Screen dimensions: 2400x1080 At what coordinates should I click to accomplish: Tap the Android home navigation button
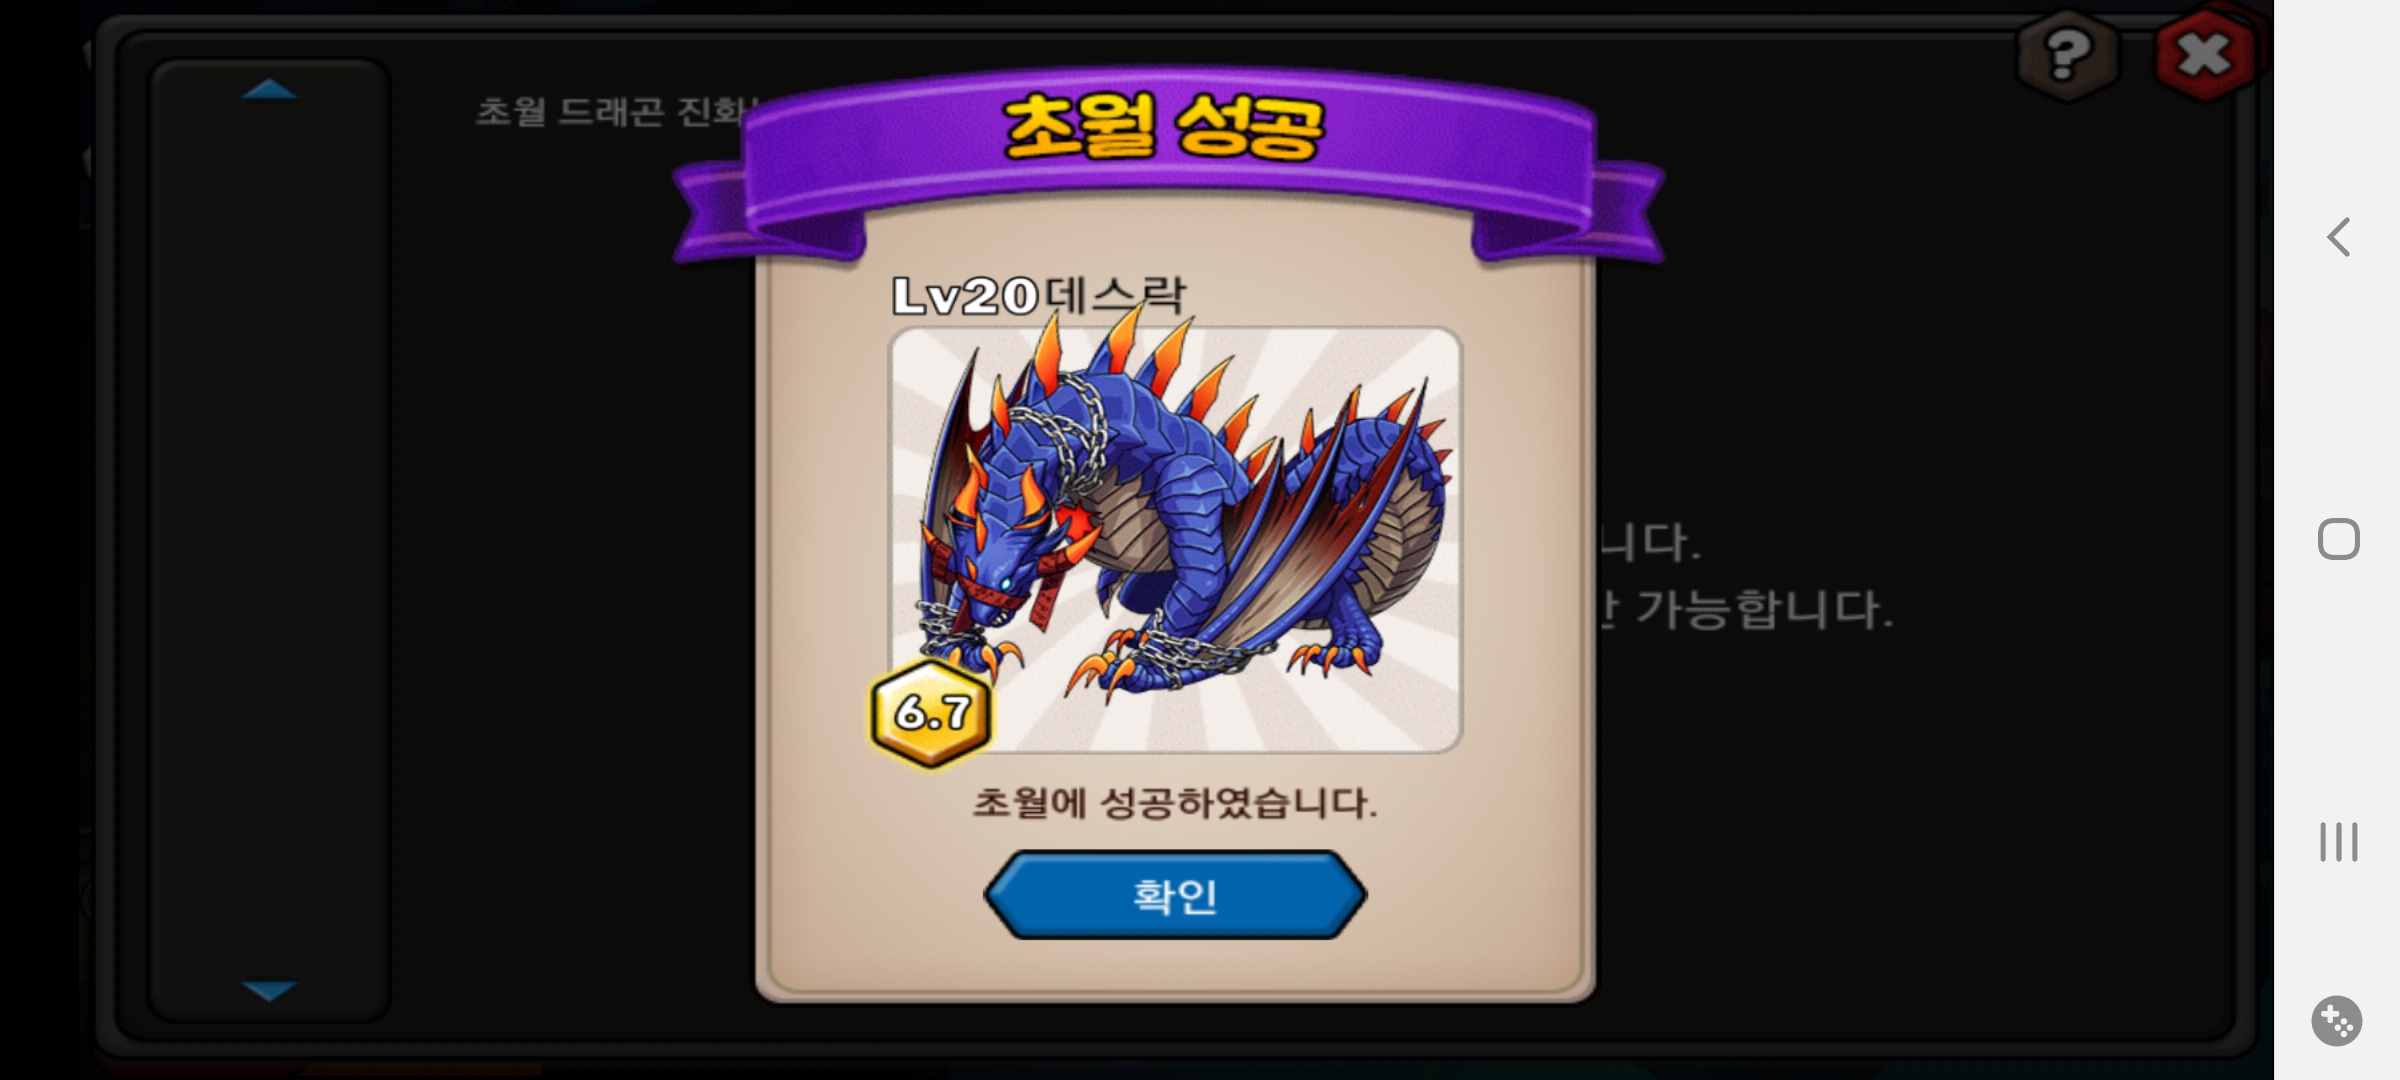(2338, 539)
